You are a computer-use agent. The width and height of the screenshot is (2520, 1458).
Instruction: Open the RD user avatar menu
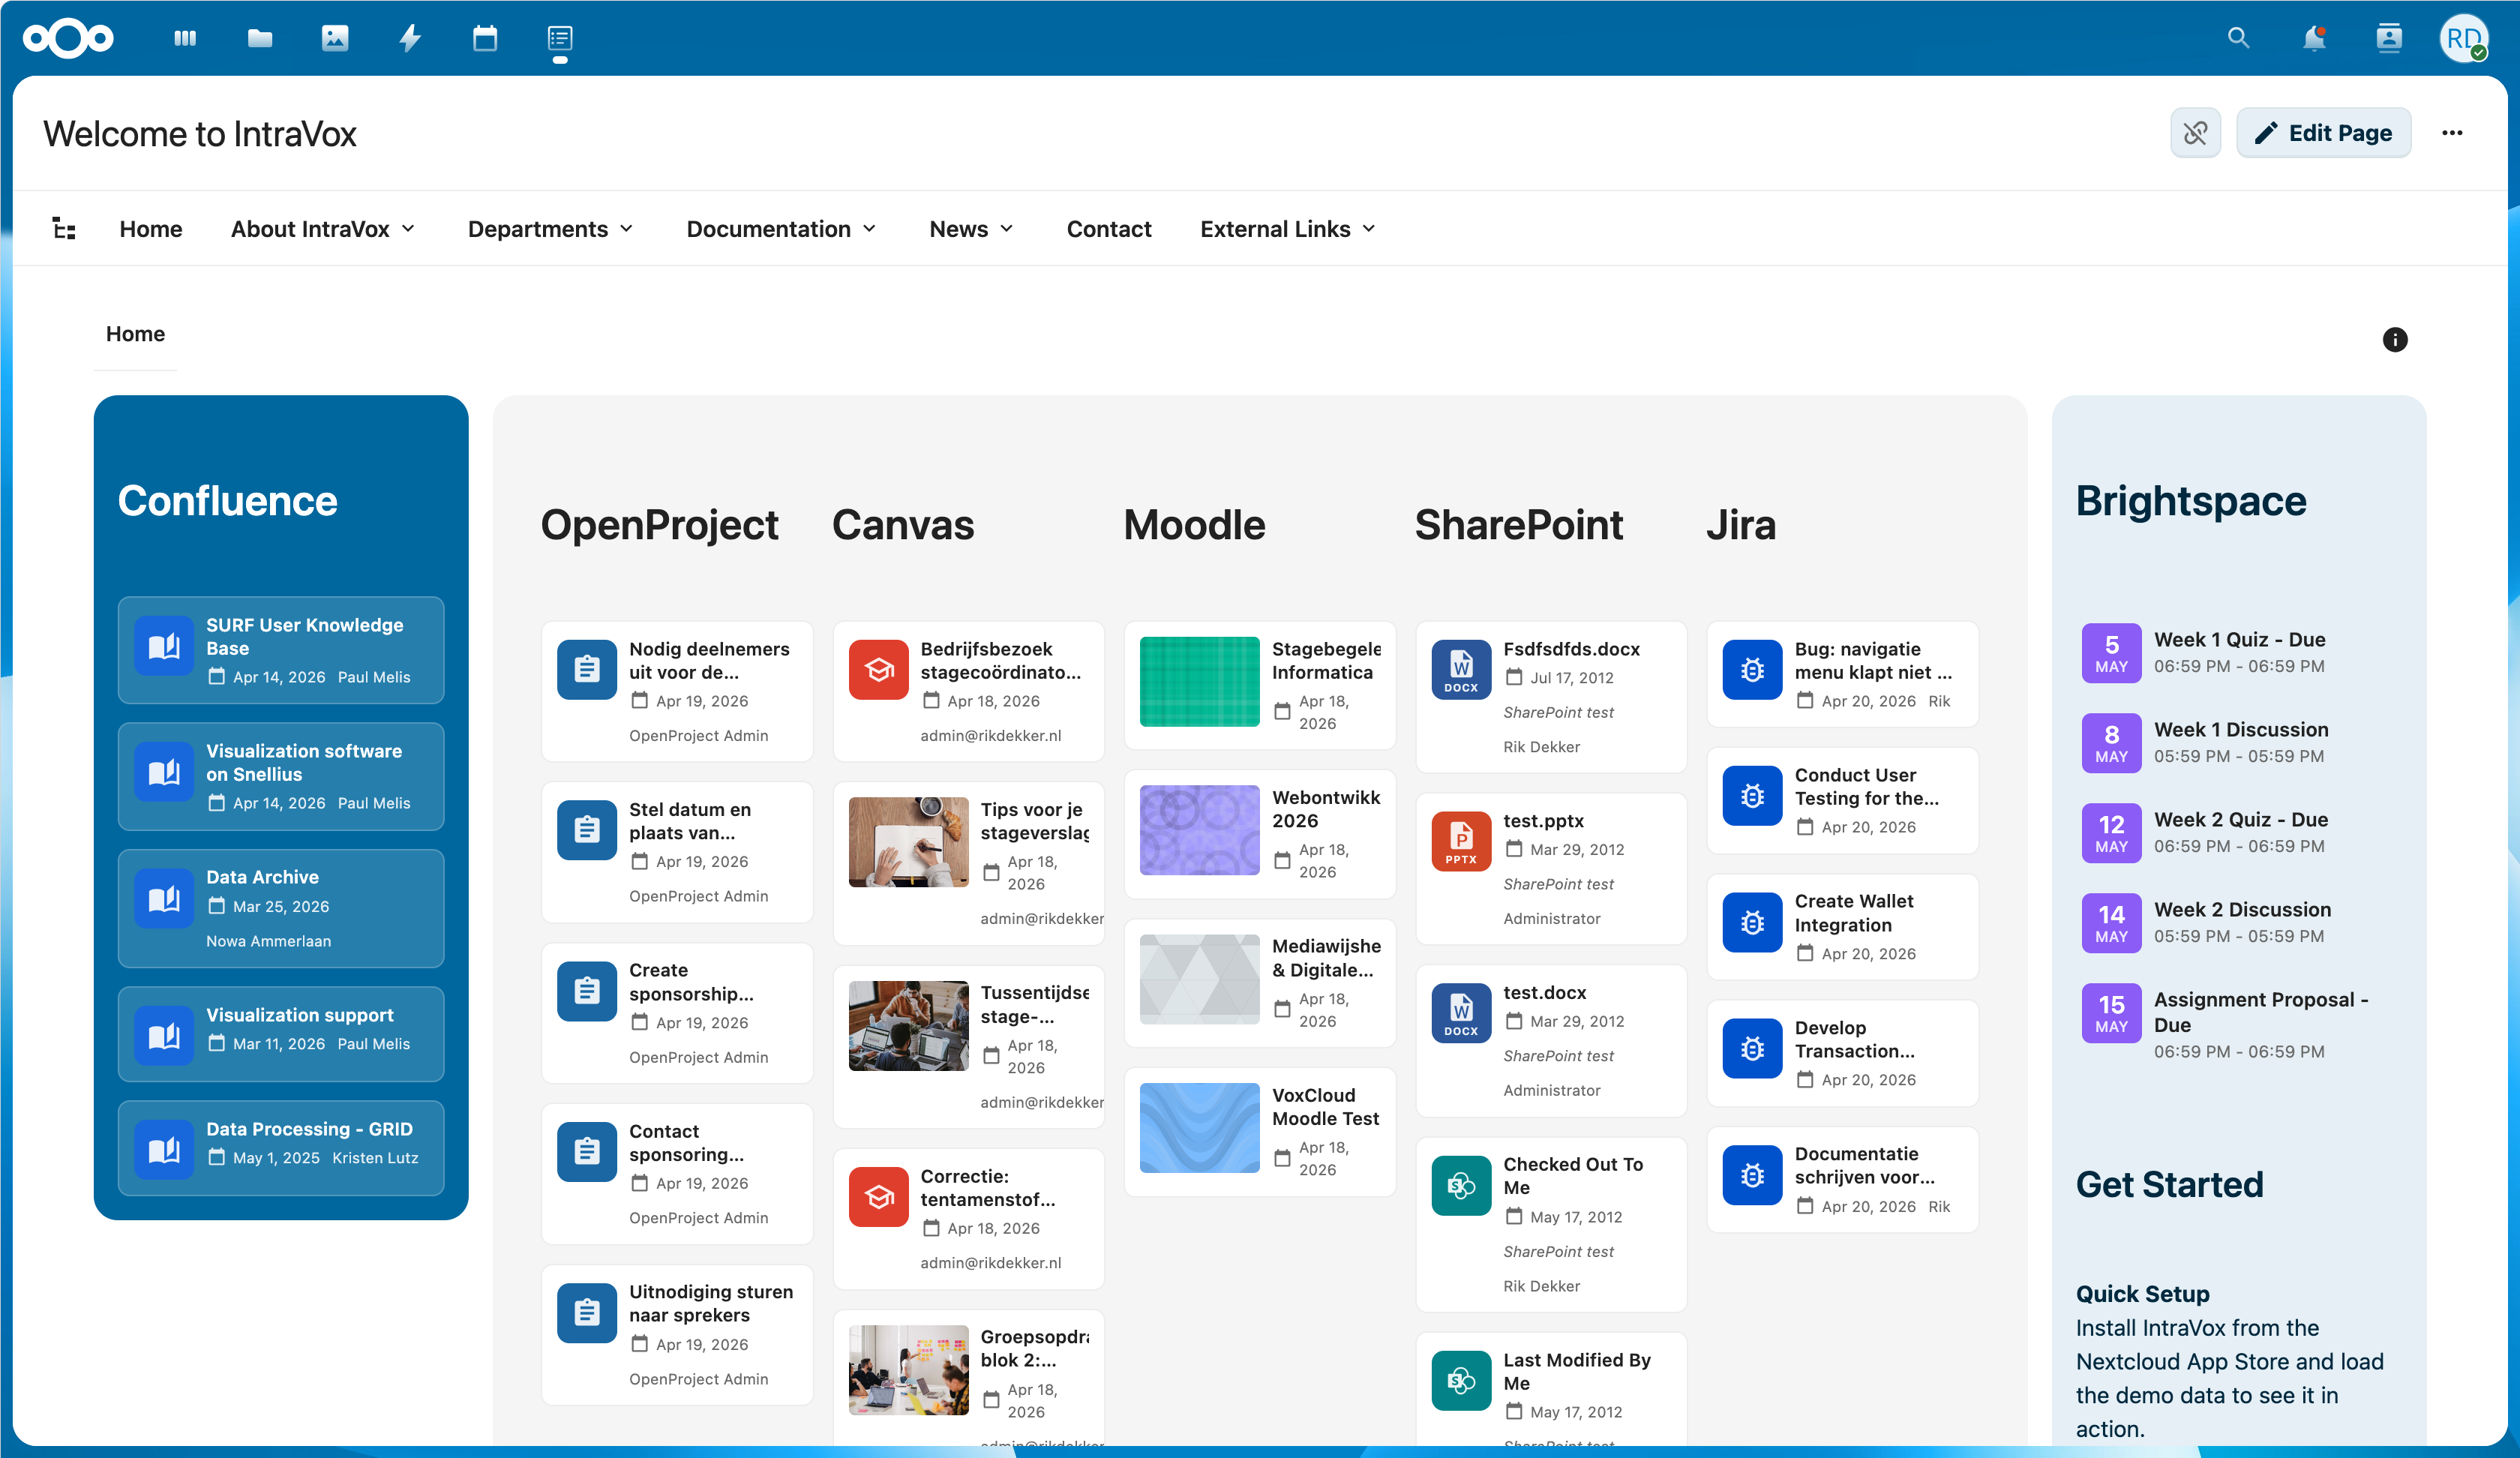click(2464, 38)
